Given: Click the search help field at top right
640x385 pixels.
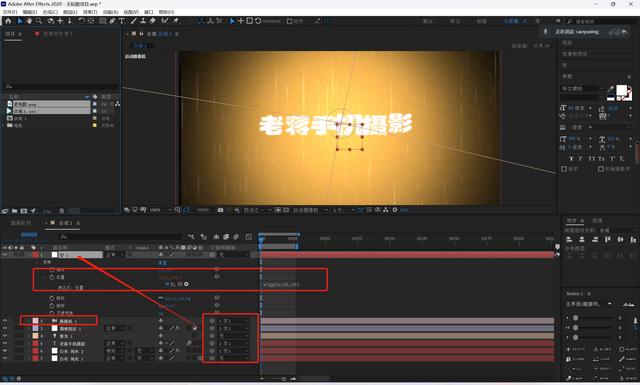Looking at the screenshot, I should click(600, 21).
